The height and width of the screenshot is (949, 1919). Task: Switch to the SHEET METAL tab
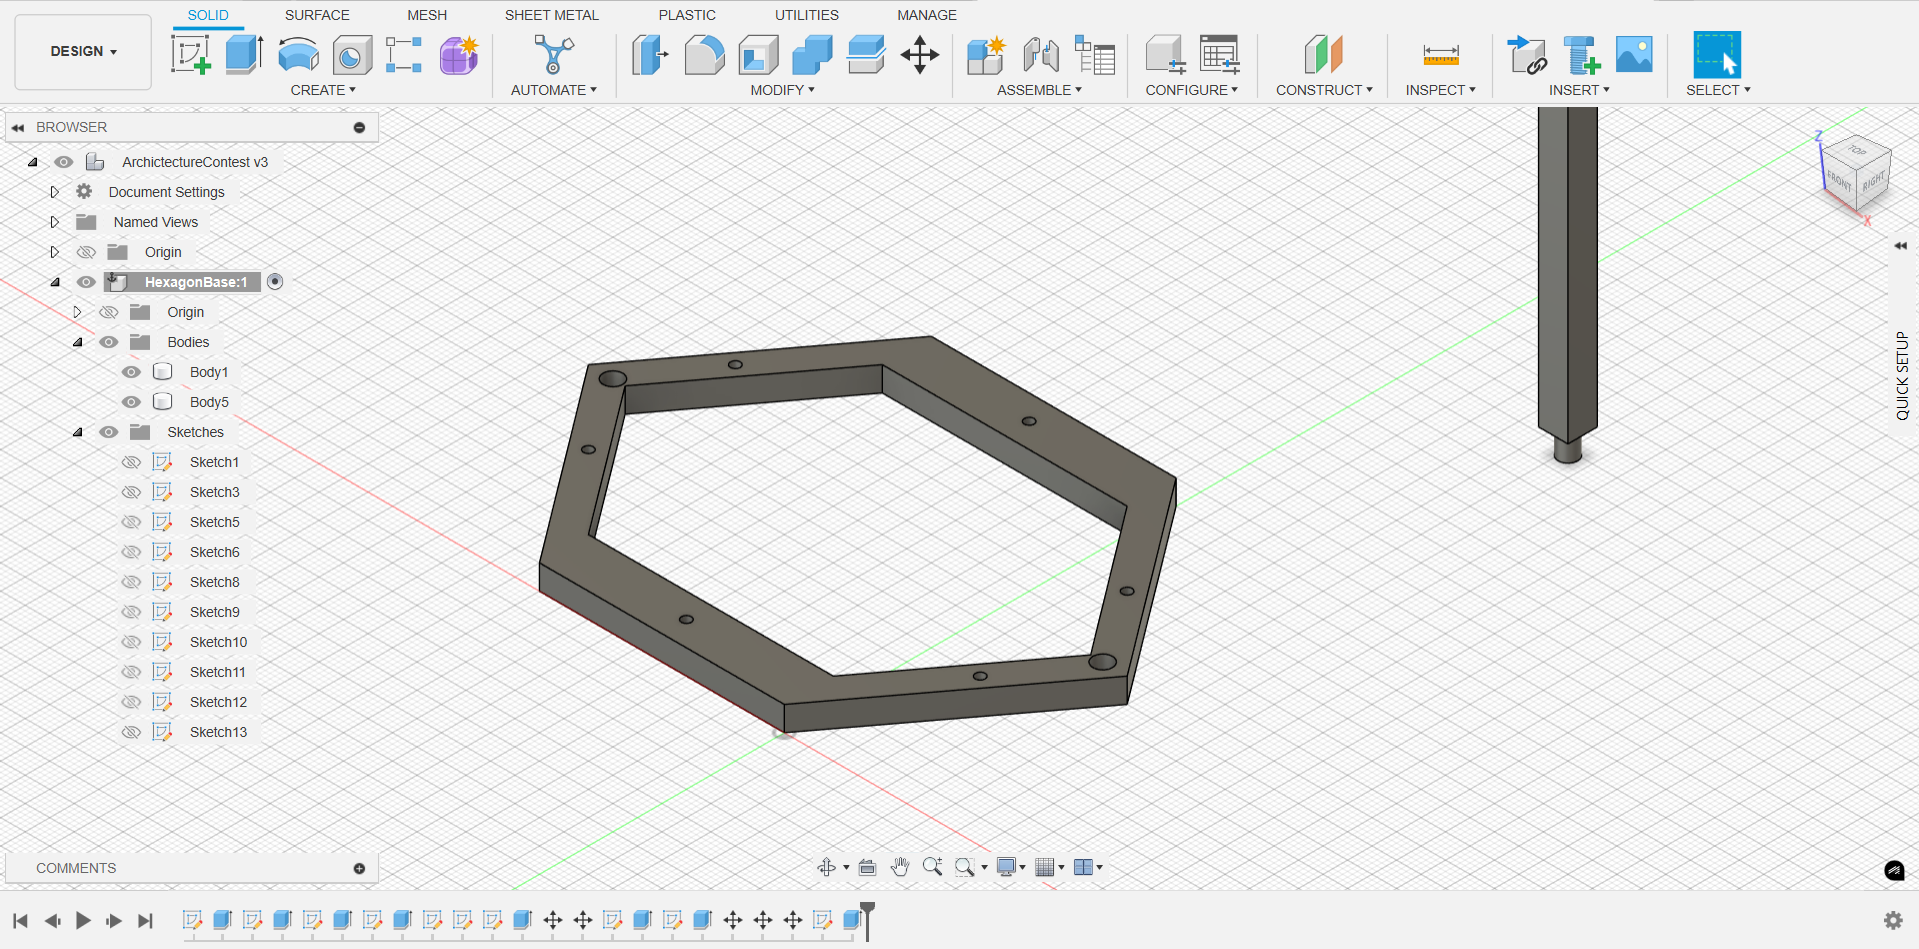pyautogui.click(x=552, y=15)
